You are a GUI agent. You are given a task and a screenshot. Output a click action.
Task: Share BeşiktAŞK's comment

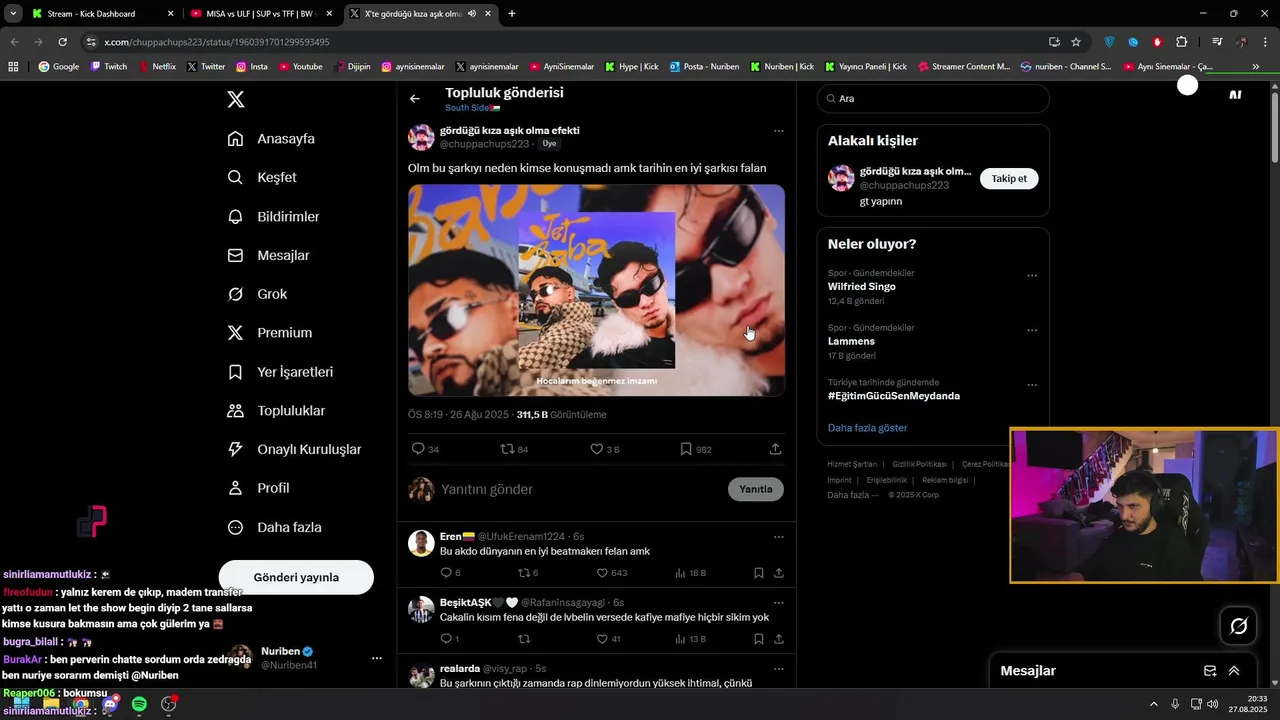click(x=778, y=639)
